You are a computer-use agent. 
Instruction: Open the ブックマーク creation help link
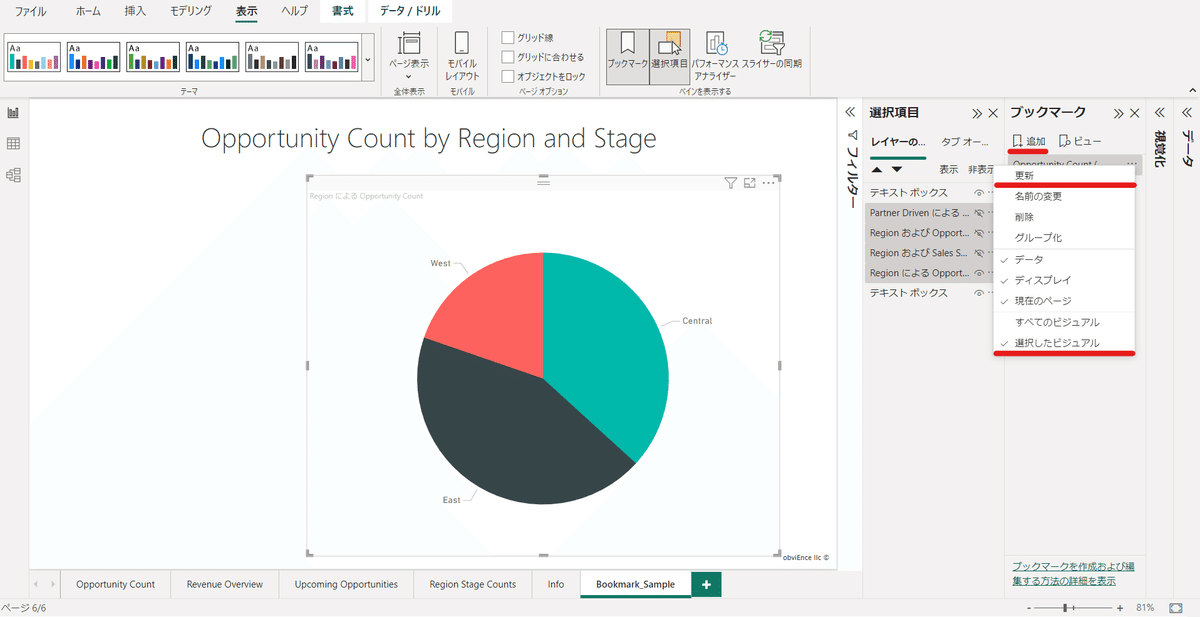pos(1073,573)
